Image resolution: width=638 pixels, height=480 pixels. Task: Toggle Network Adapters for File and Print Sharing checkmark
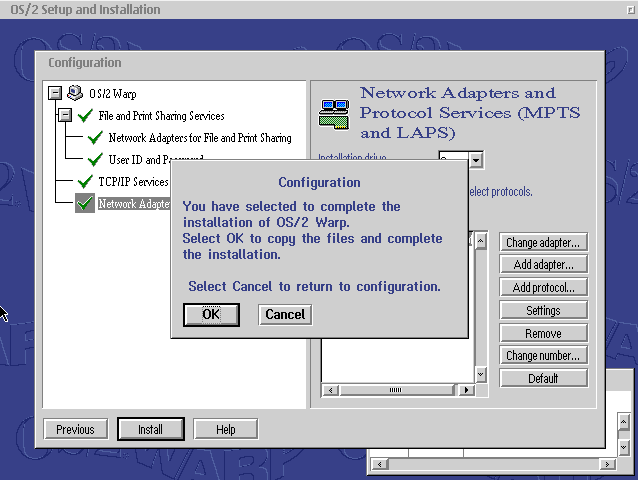(x=95, y=137)
